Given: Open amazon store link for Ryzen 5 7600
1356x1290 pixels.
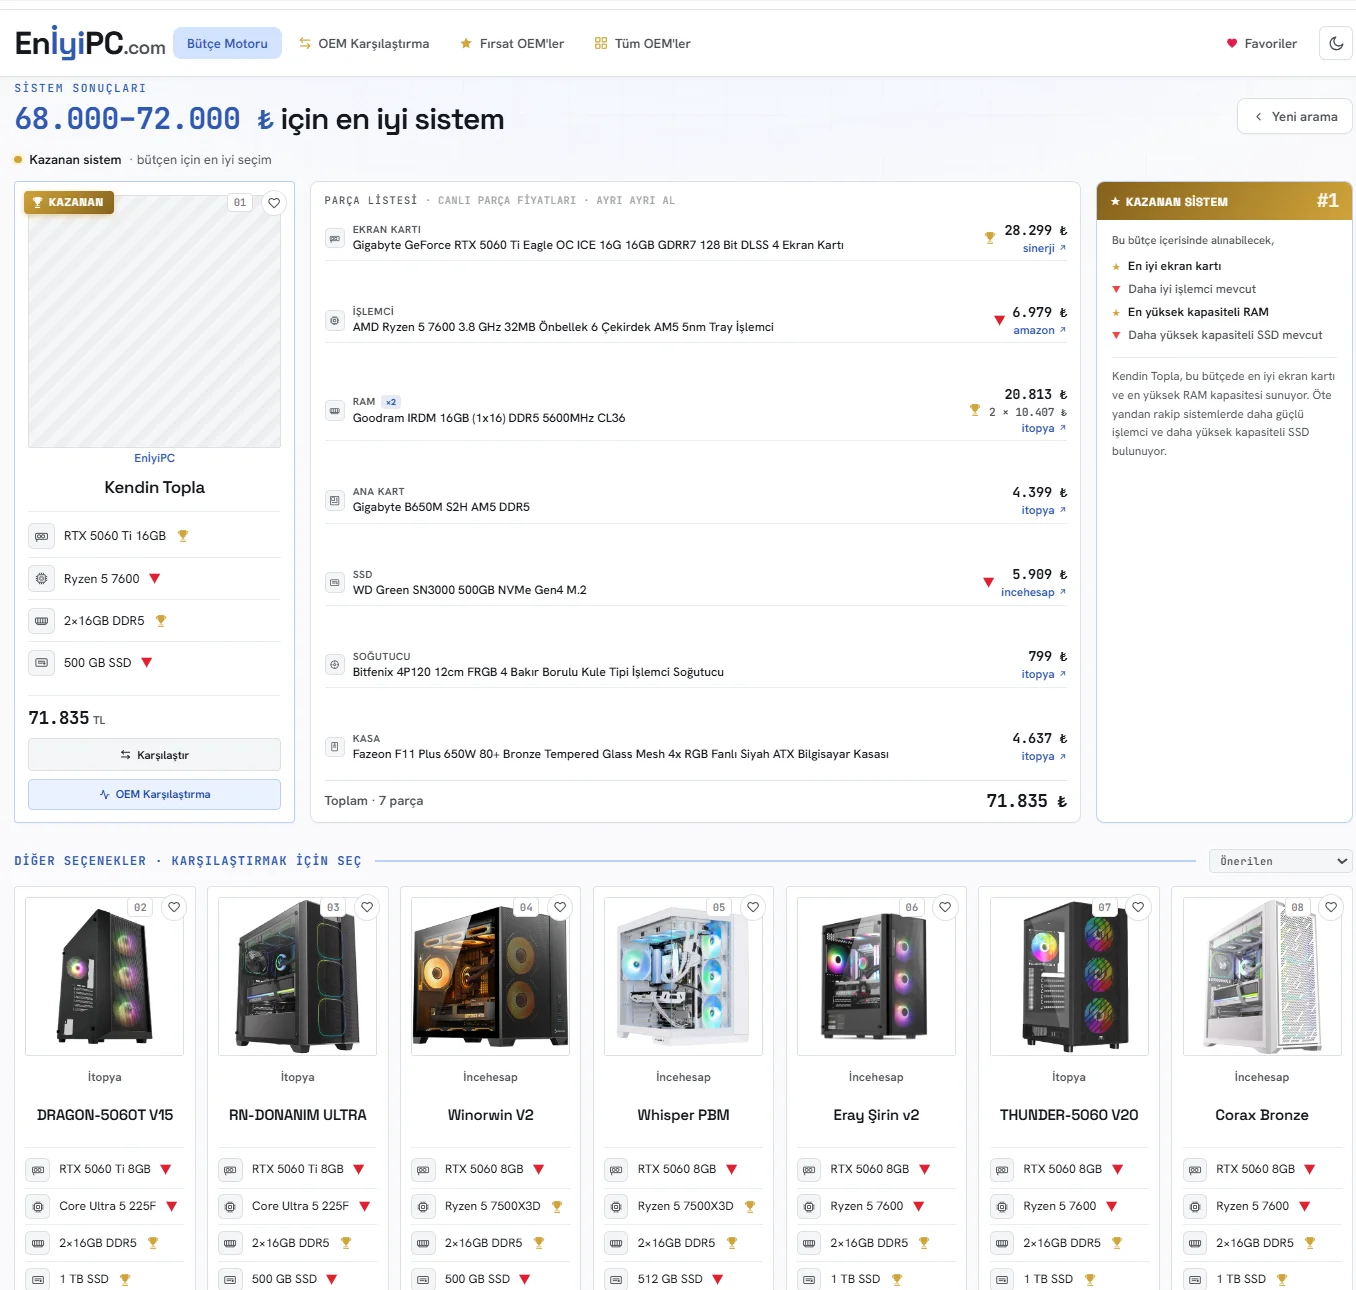Looking at the screenshot, I should click(x=1039, y=330).
